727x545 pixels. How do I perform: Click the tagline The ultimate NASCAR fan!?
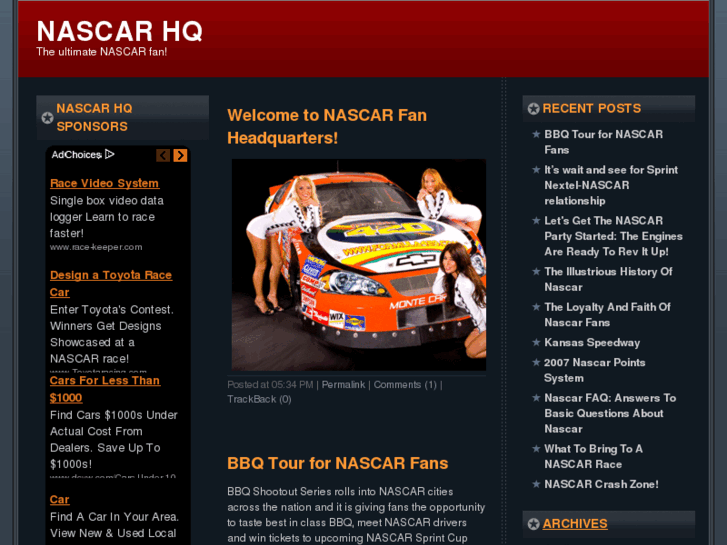click(x=102, y=51)
